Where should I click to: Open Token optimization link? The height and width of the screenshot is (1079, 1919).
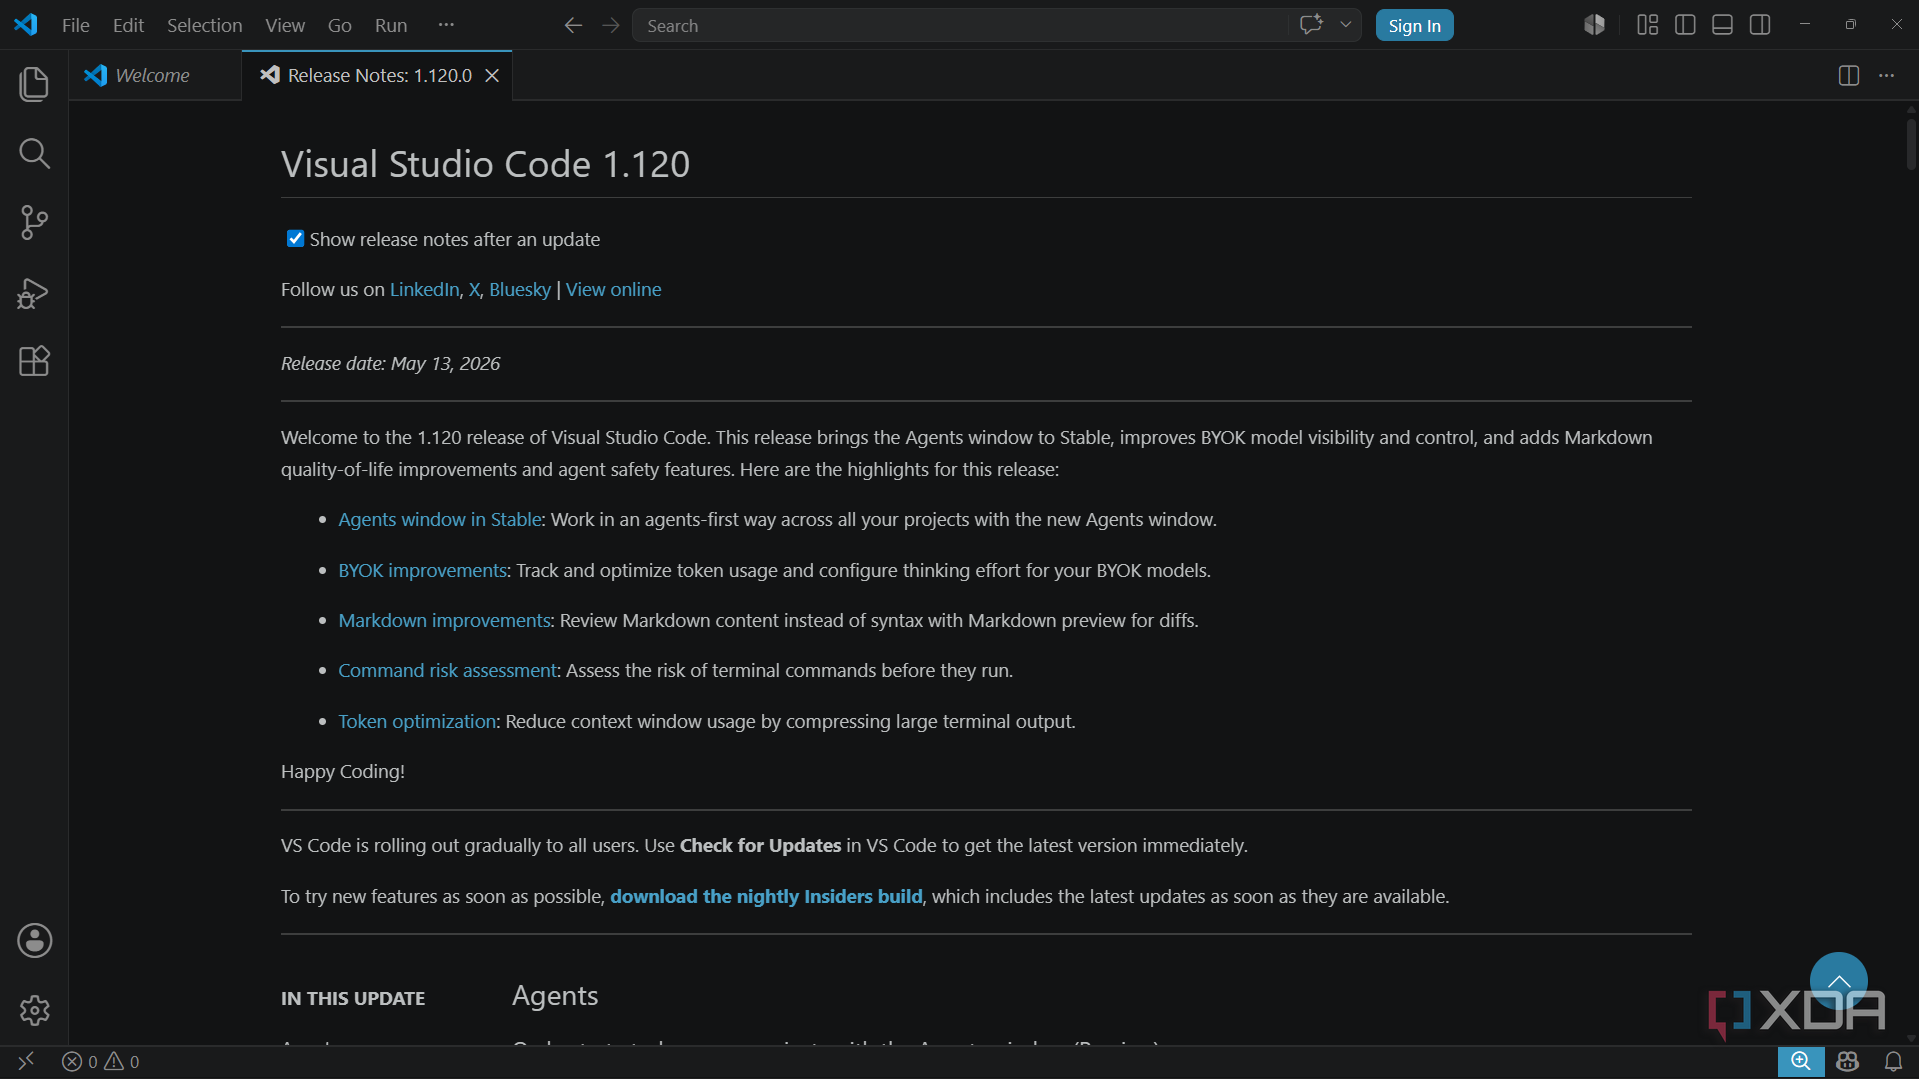pos(417,721)
